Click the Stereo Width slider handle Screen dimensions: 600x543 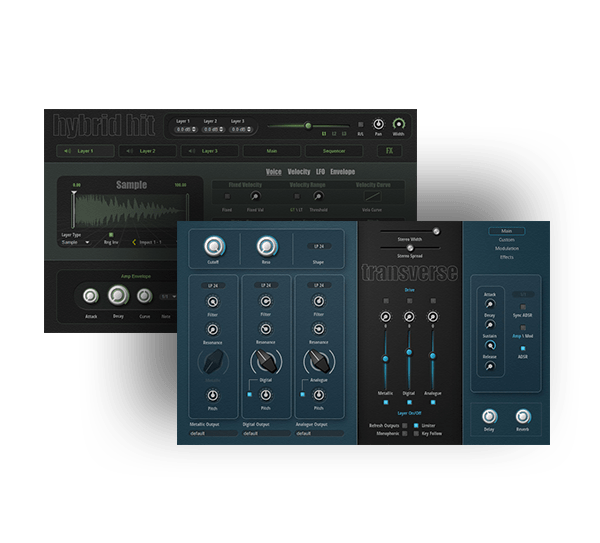(436, 231)
